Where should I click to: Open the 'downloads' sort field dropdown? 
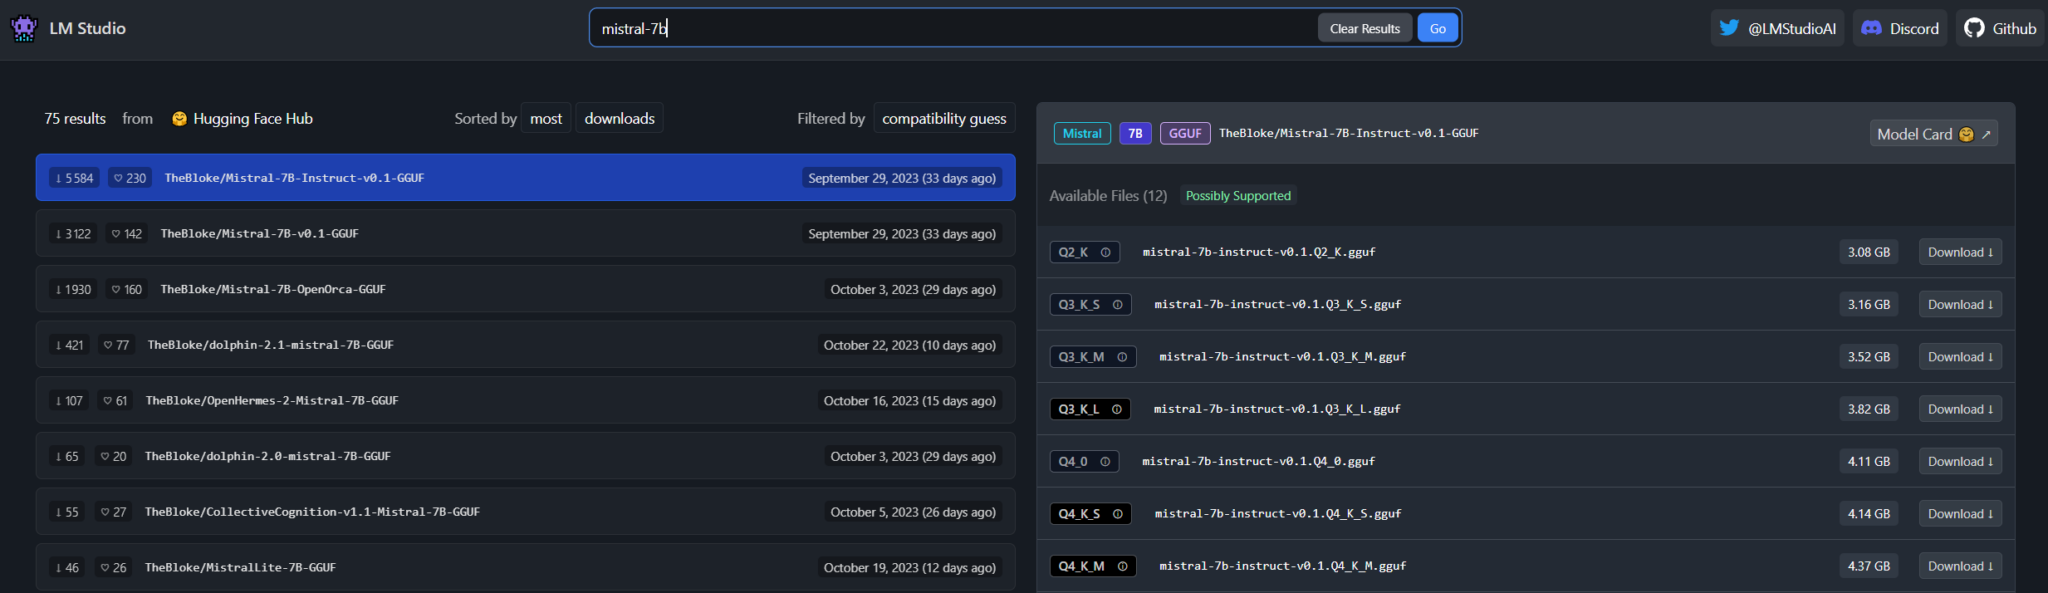pos(619,118)
